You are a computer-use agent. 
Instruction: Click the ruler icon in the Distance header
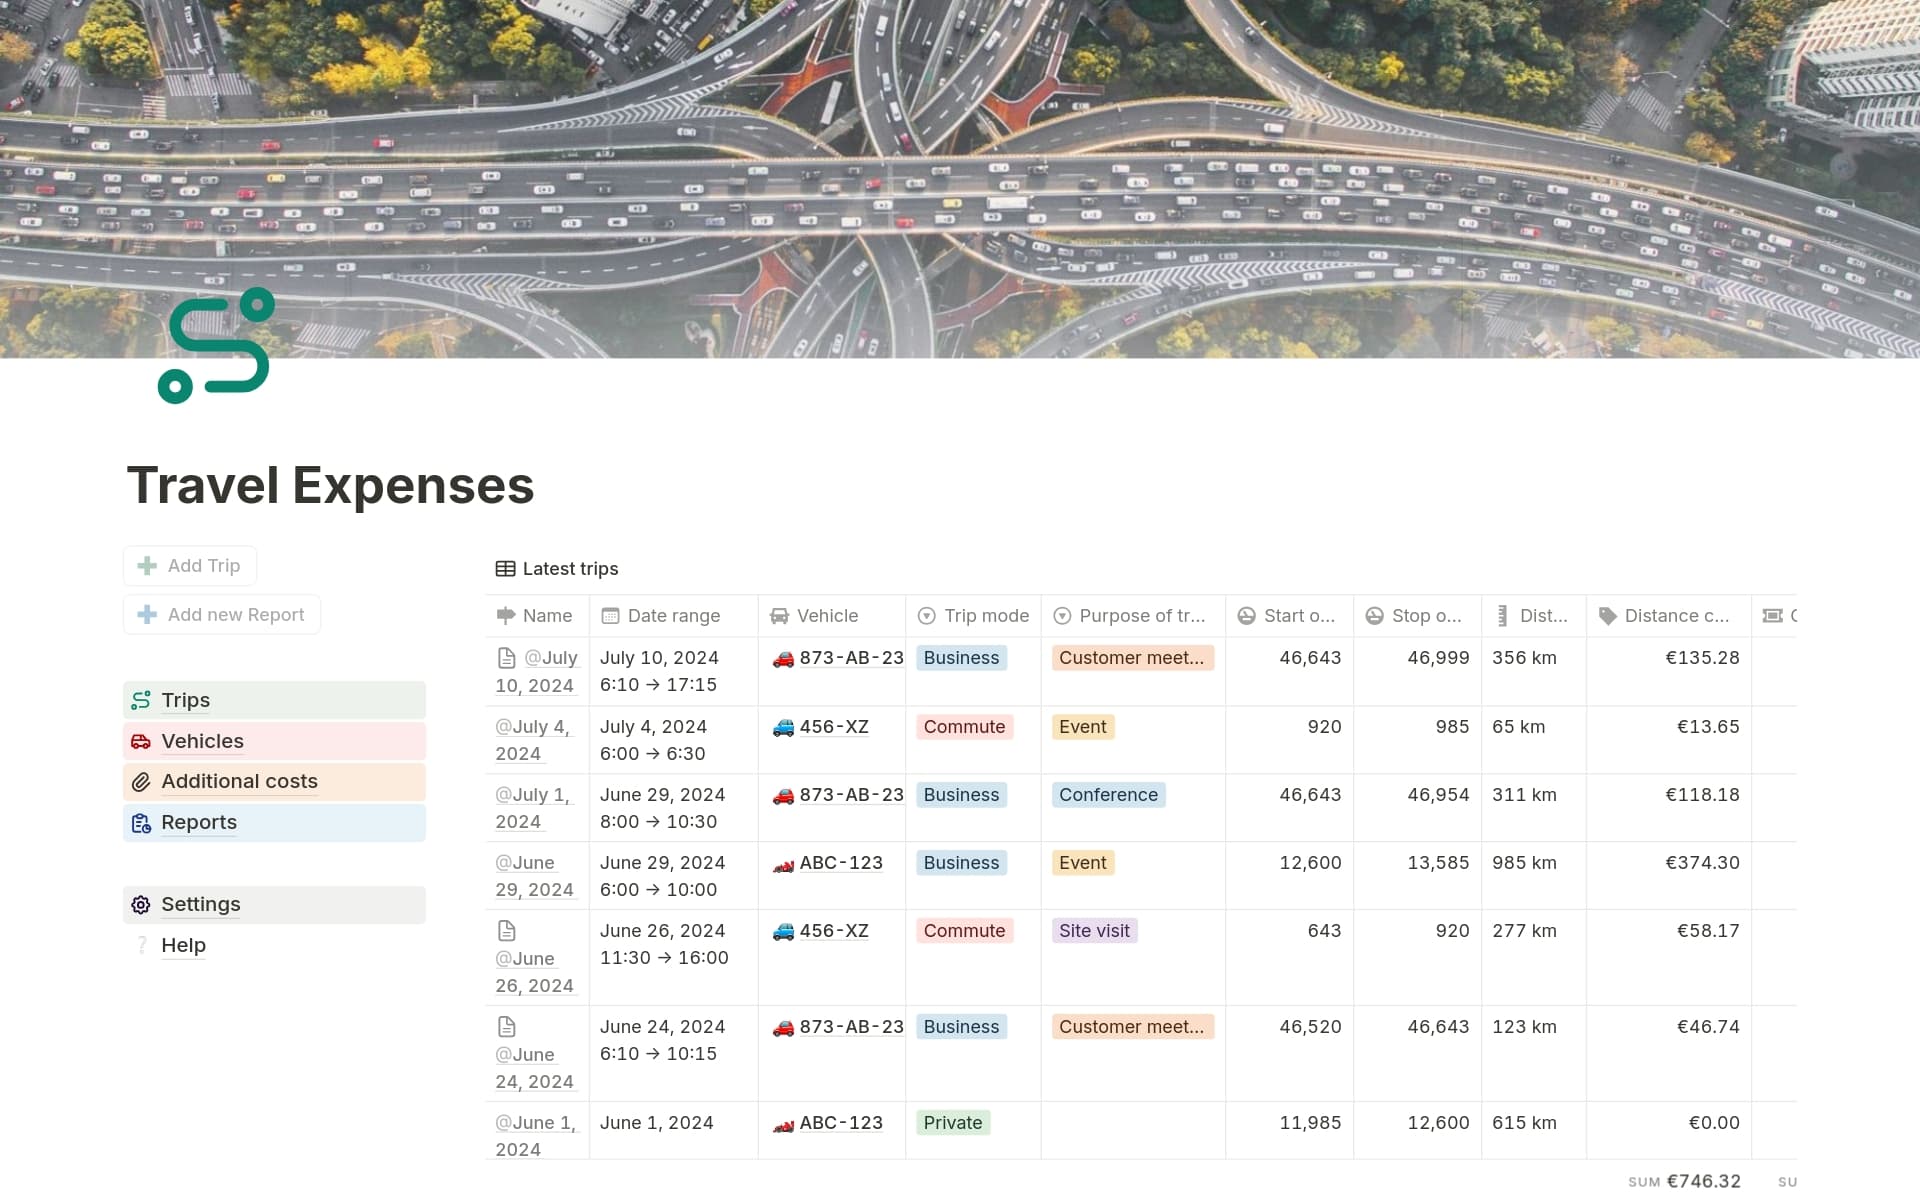[x=1501, y=616]
